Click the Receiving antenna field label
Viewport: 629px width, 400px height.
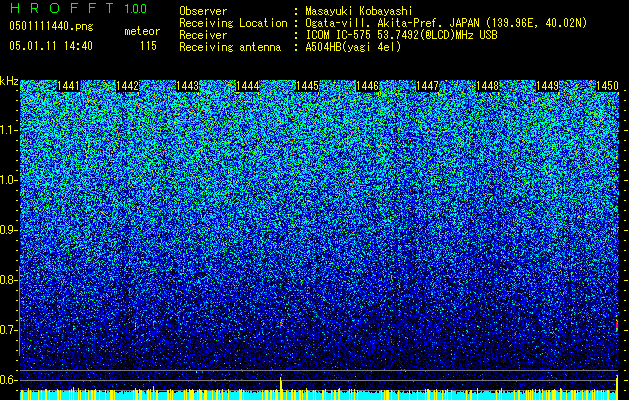click(230, 47)
